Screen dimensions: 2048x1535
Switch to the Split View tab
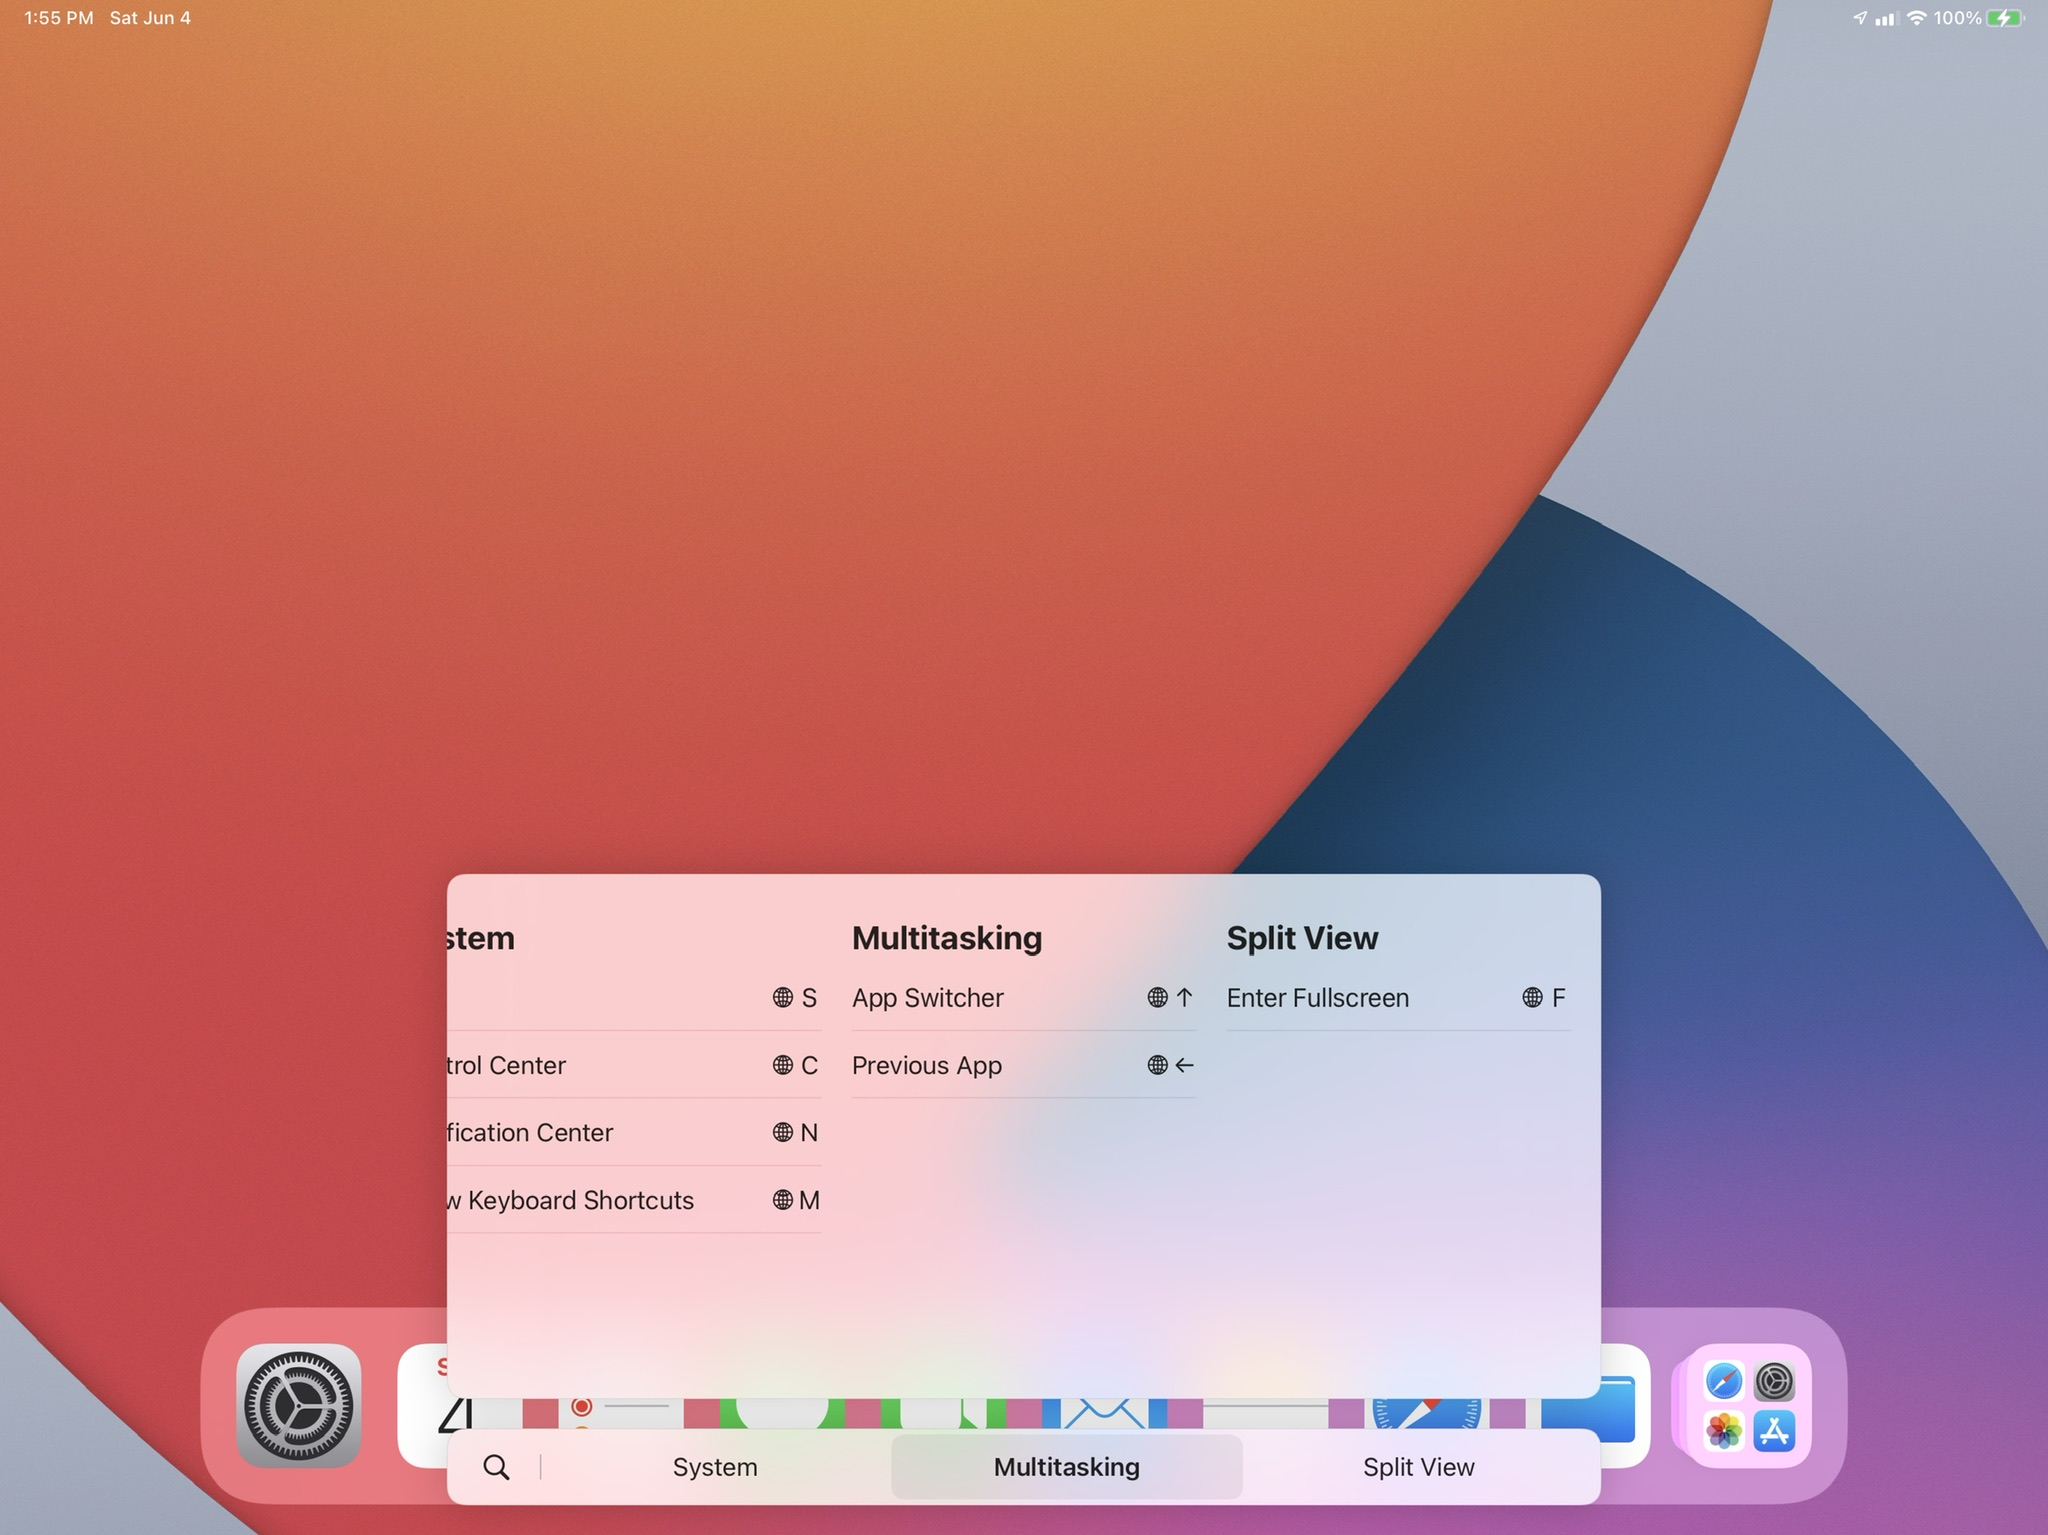[x=1418, y=1467]
